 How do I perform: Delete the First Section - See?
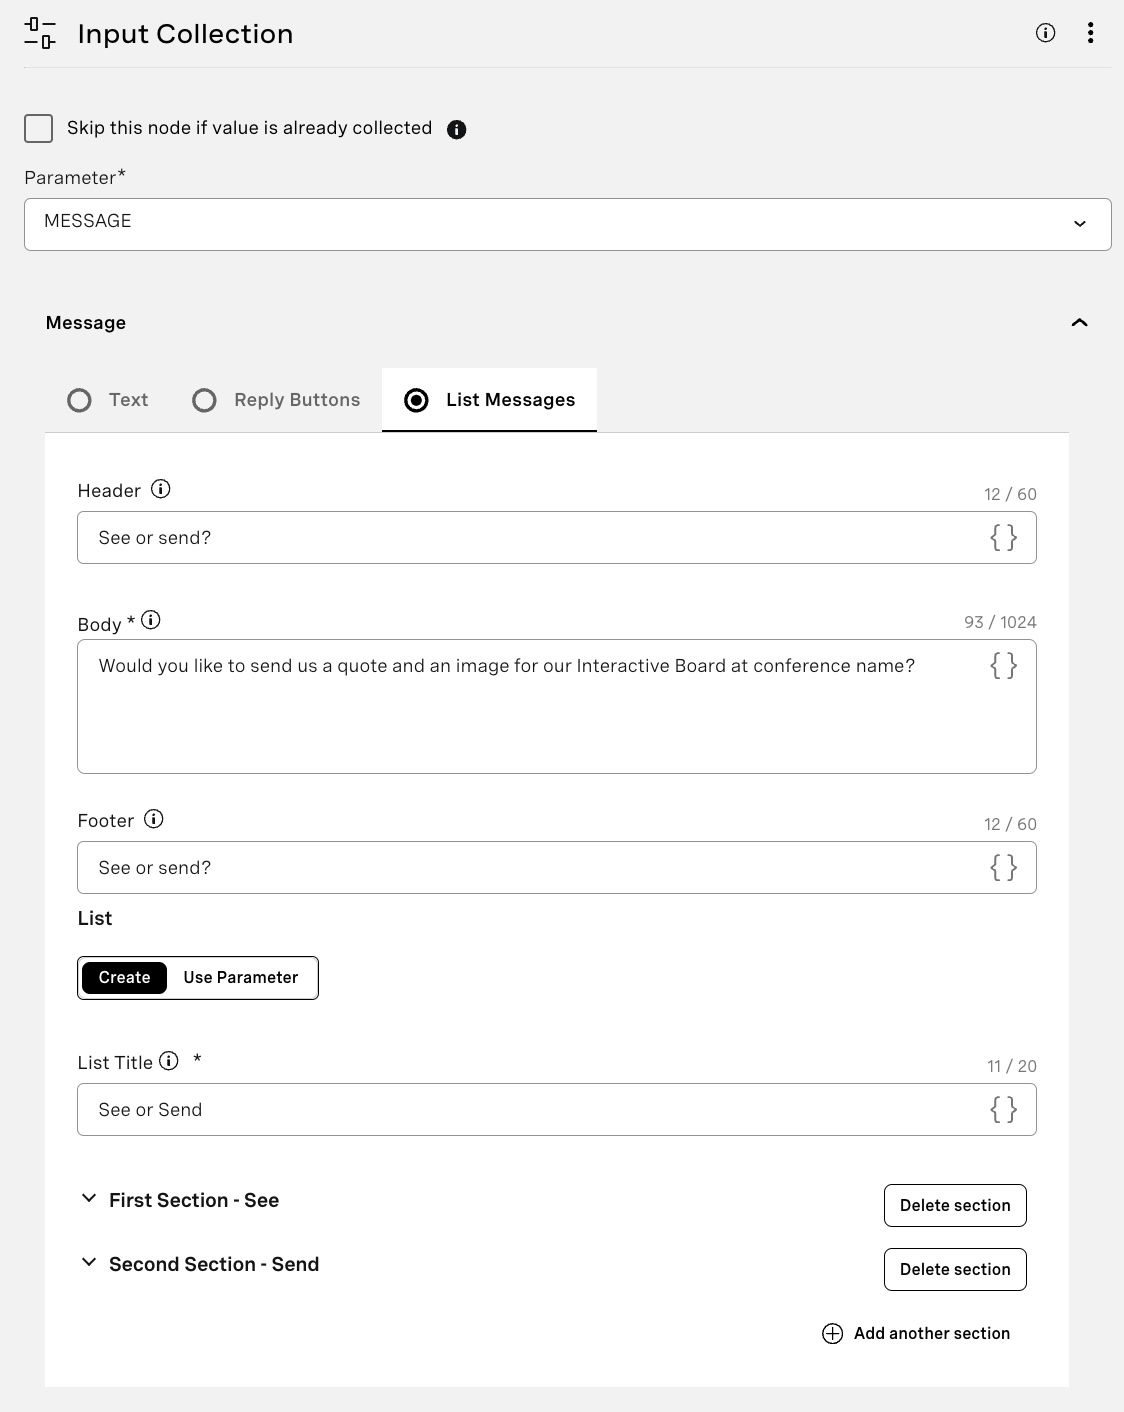click(x=955, y=1205)
